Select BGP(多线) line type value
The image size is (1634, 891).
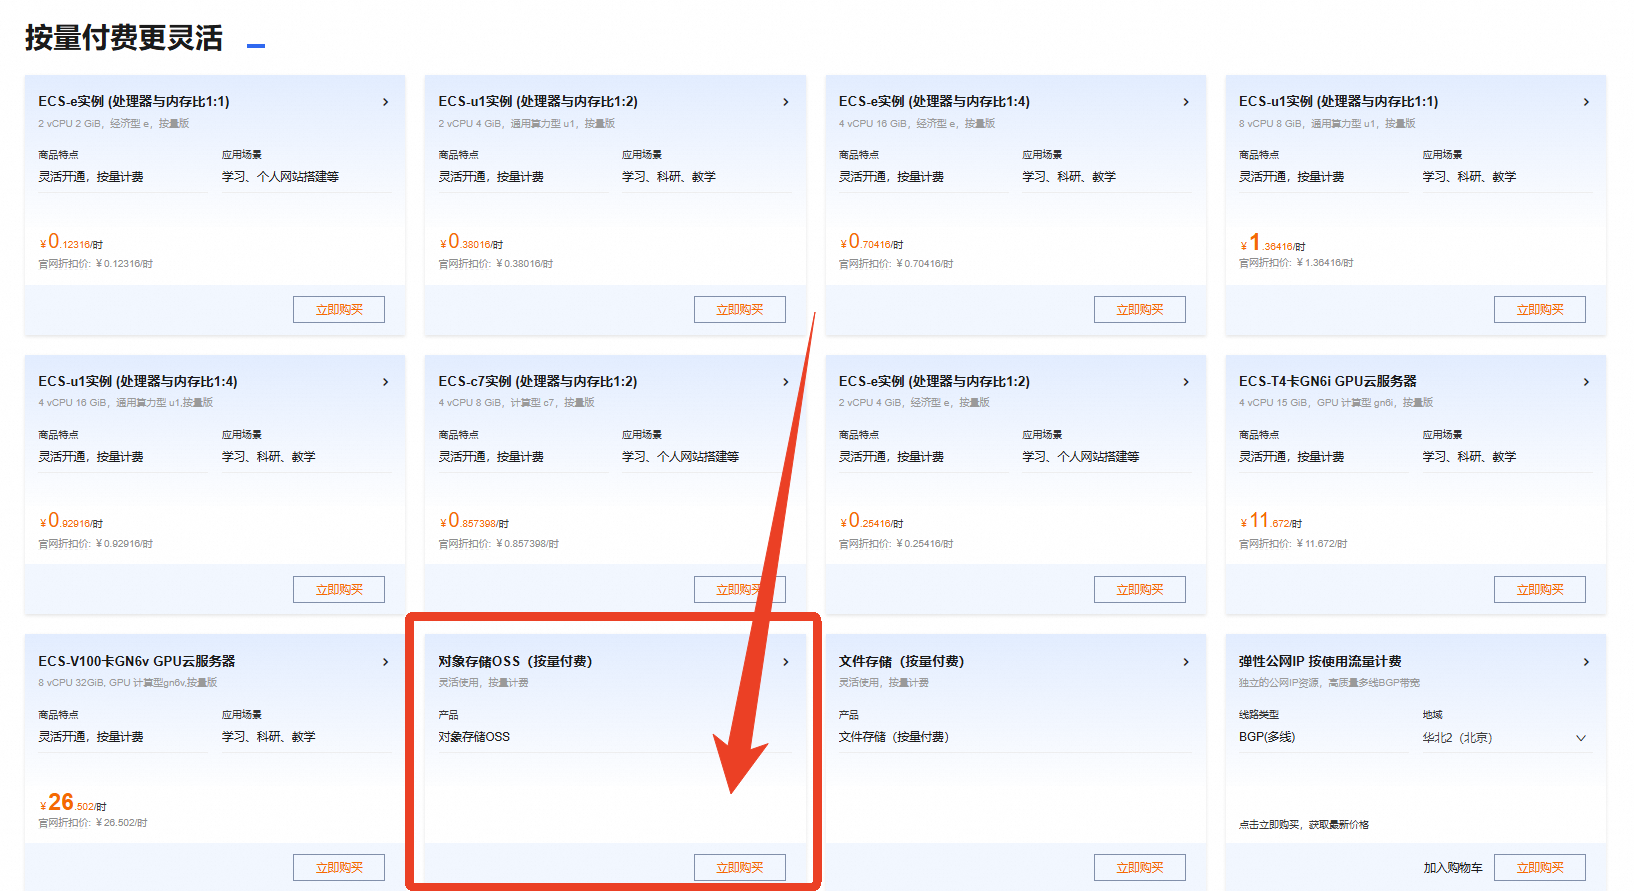pos(1267,737)
